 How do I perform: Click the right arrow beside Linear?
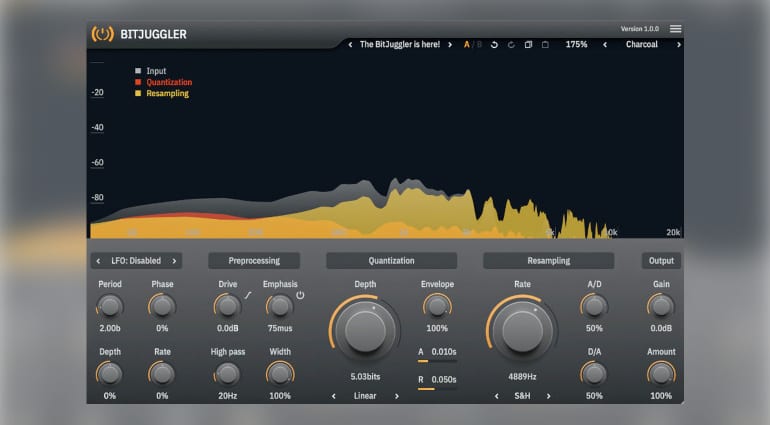tap(397, 396)
